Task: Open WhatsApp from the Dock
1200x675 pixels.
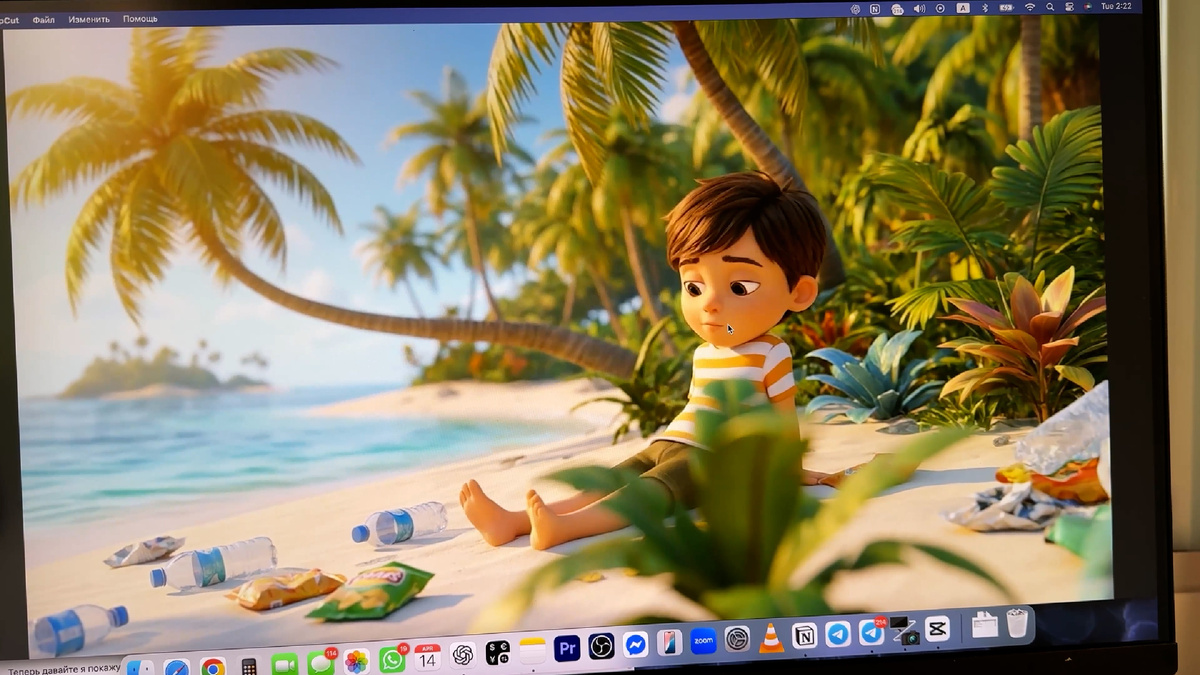Action: click(x=392, y=659)
